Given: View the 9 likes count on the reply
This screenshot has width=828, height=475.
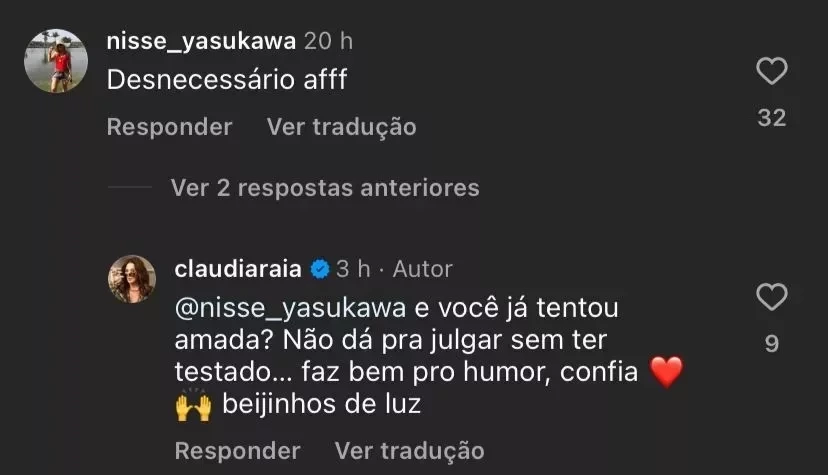Looking at the screenshot, I should 771,344.
